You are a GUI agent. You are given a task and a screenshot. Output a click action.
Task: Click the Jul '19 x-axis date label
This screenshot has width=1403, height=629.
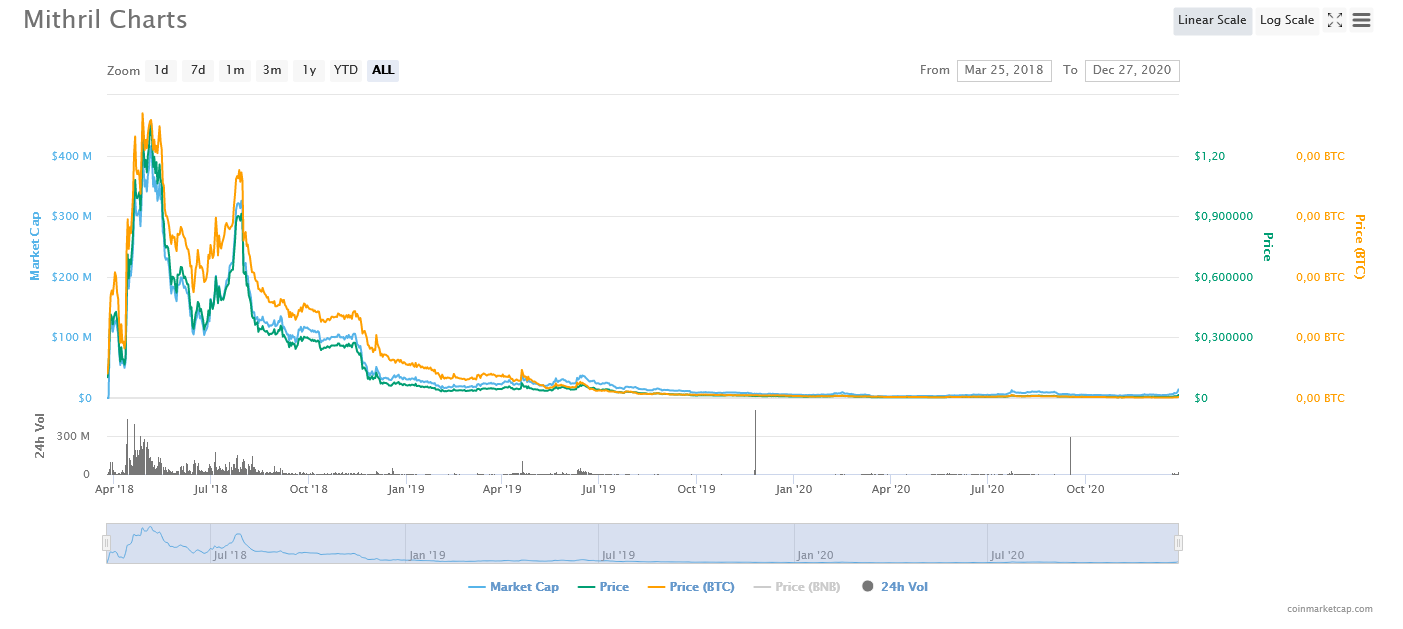coord(599,489)
